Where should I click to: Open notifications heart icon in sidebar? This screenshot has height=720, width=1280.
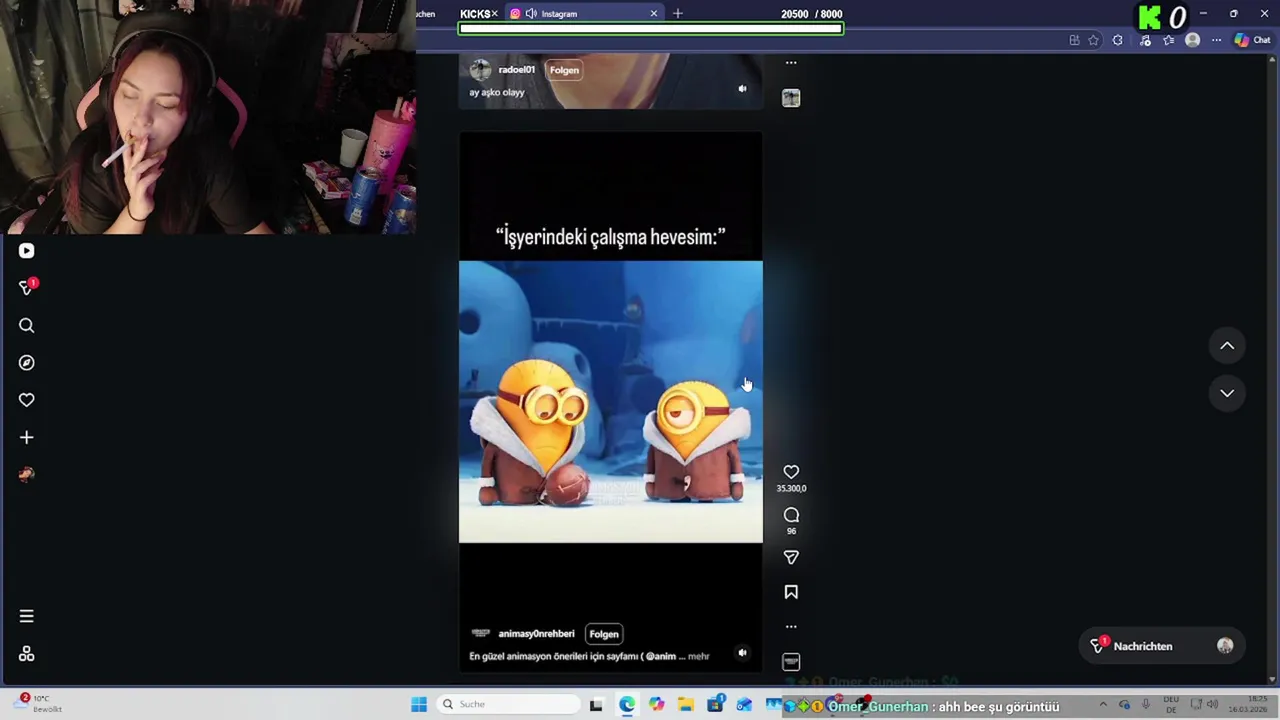click(x=27, y=400)
